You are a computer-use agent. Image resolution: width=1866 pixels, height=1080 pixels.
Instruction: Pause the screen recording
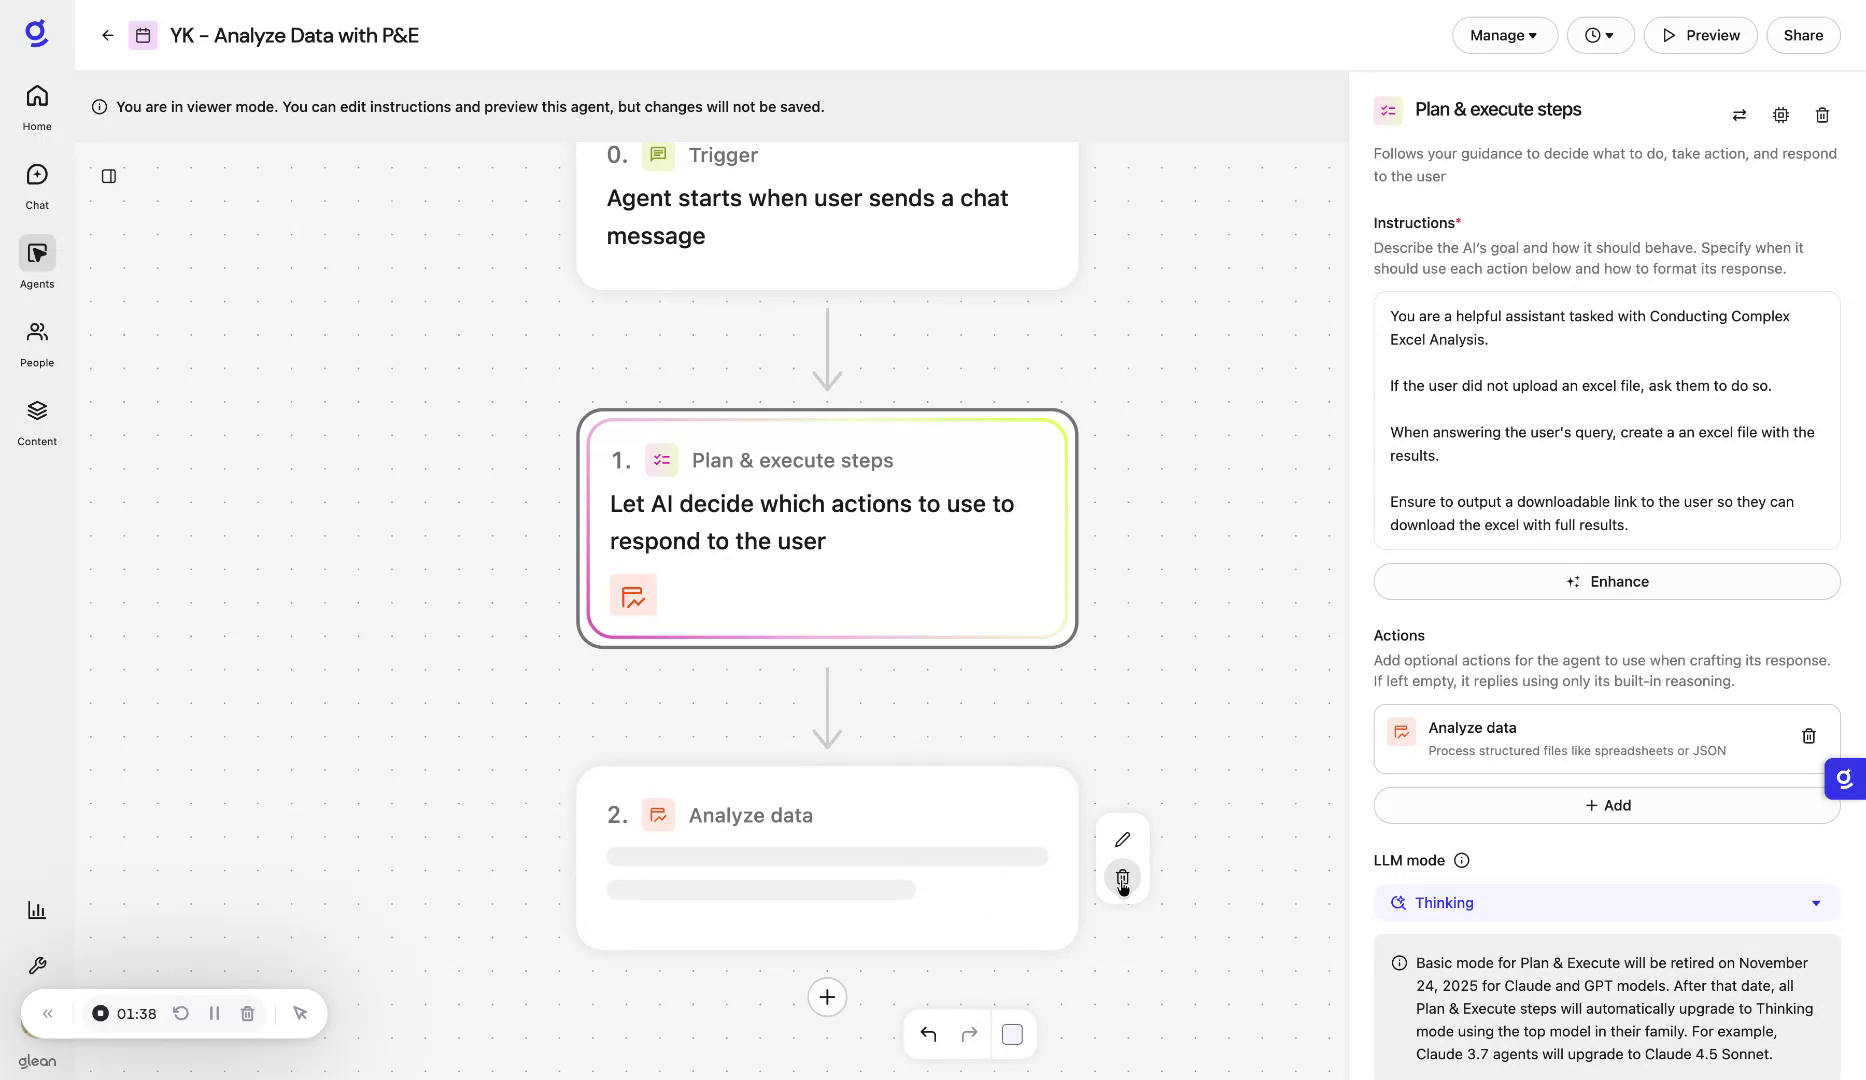tap(214, 1013)
